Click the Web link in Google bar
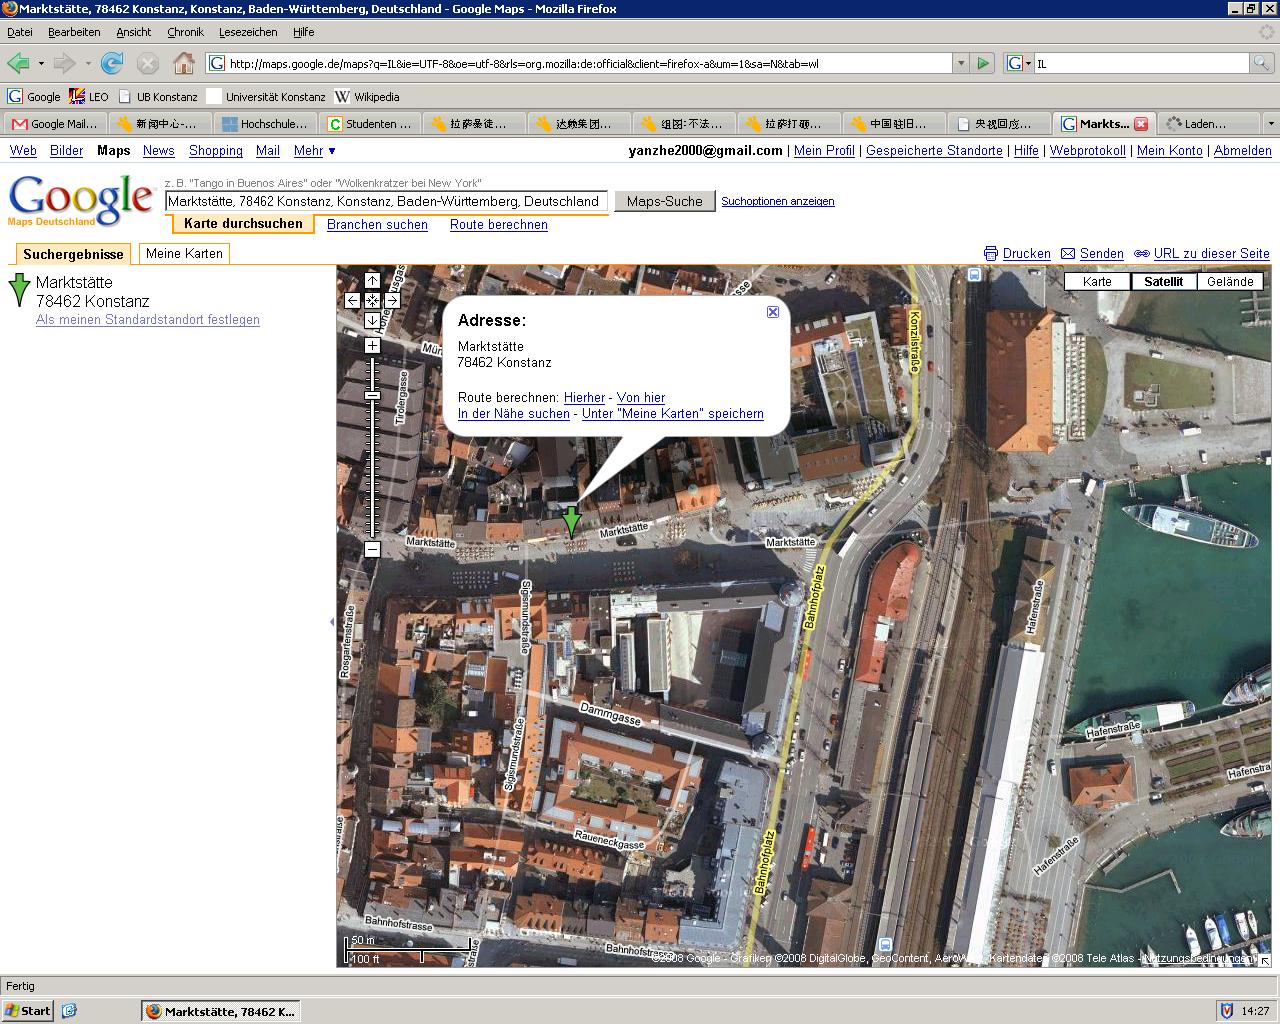 point(23,150)
